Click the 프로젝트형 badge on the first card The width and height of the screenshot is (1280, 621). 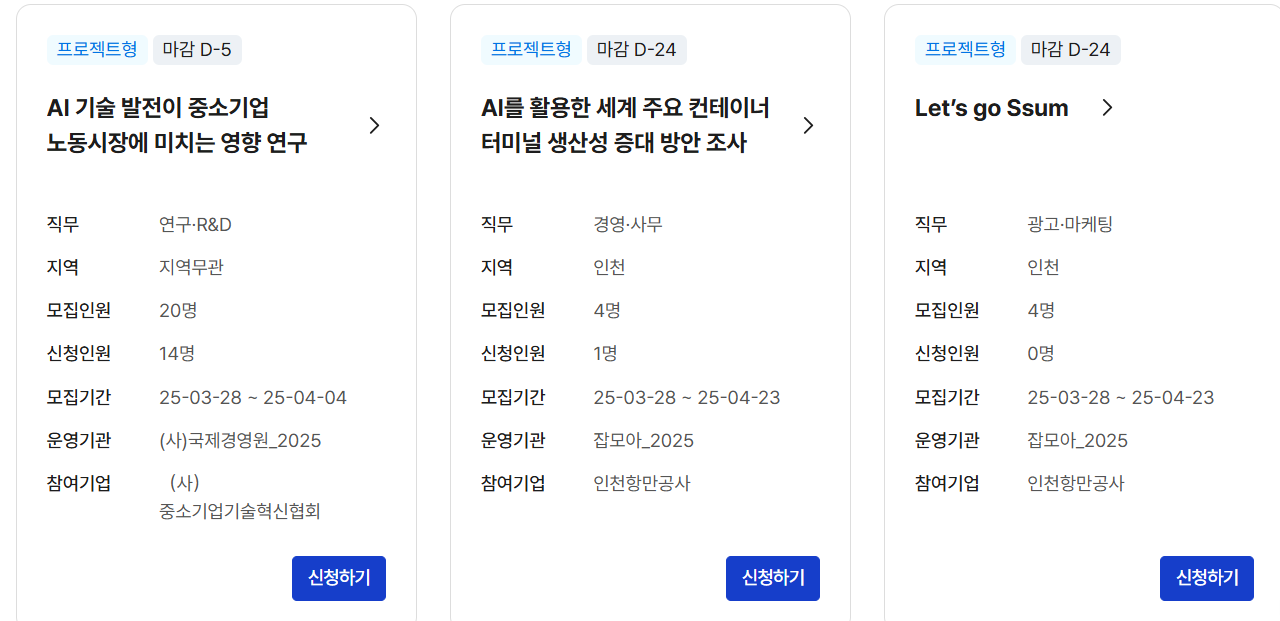tap(97, 49)
